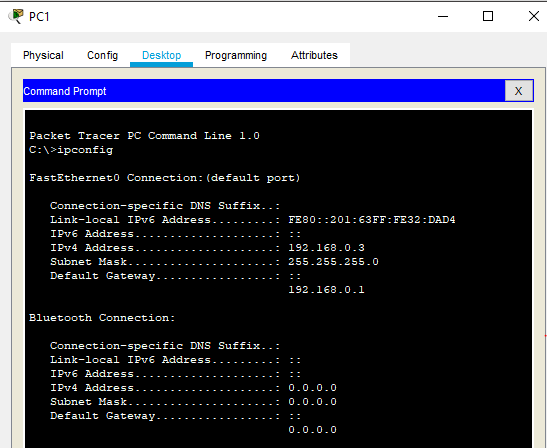
Task: Switch to the Attributes tab
Action: 314,55
